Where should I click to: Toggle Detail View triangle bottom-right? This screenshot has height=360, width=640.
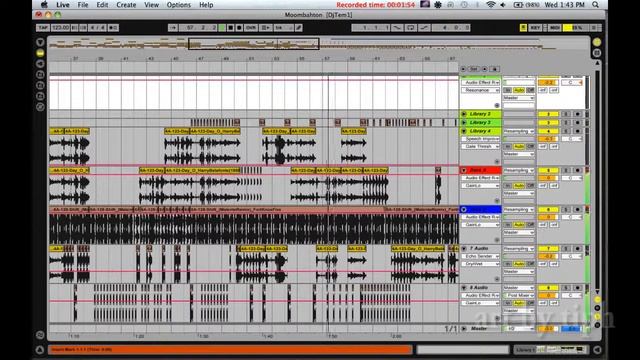pos(597,350)
